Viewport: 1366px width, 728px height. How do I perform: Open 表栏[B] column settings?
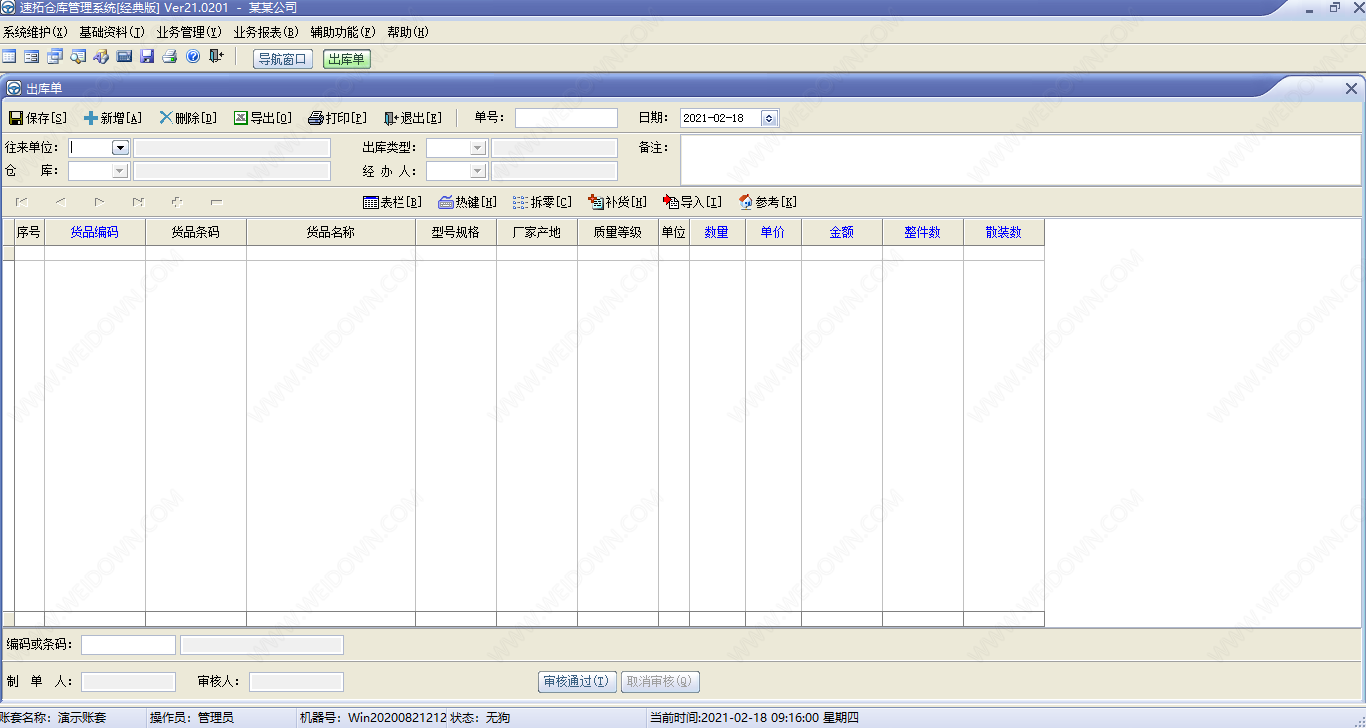click(x=392, y=202)
